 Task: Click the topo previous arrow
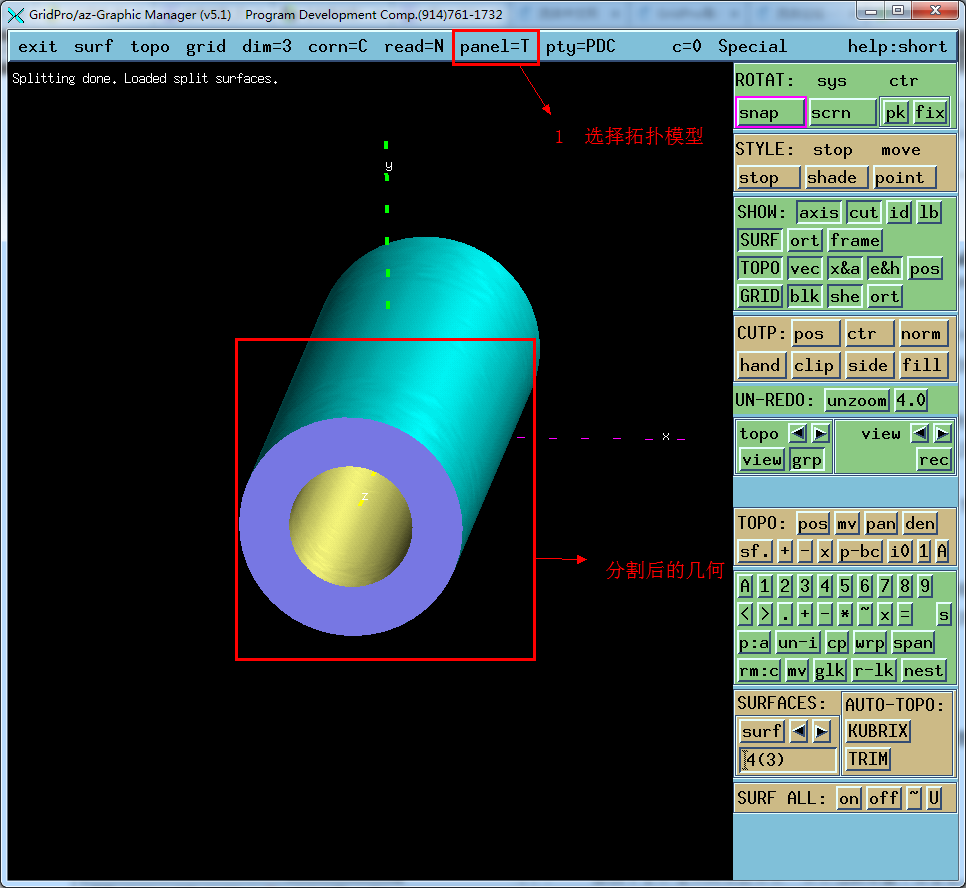coord(798,433)
